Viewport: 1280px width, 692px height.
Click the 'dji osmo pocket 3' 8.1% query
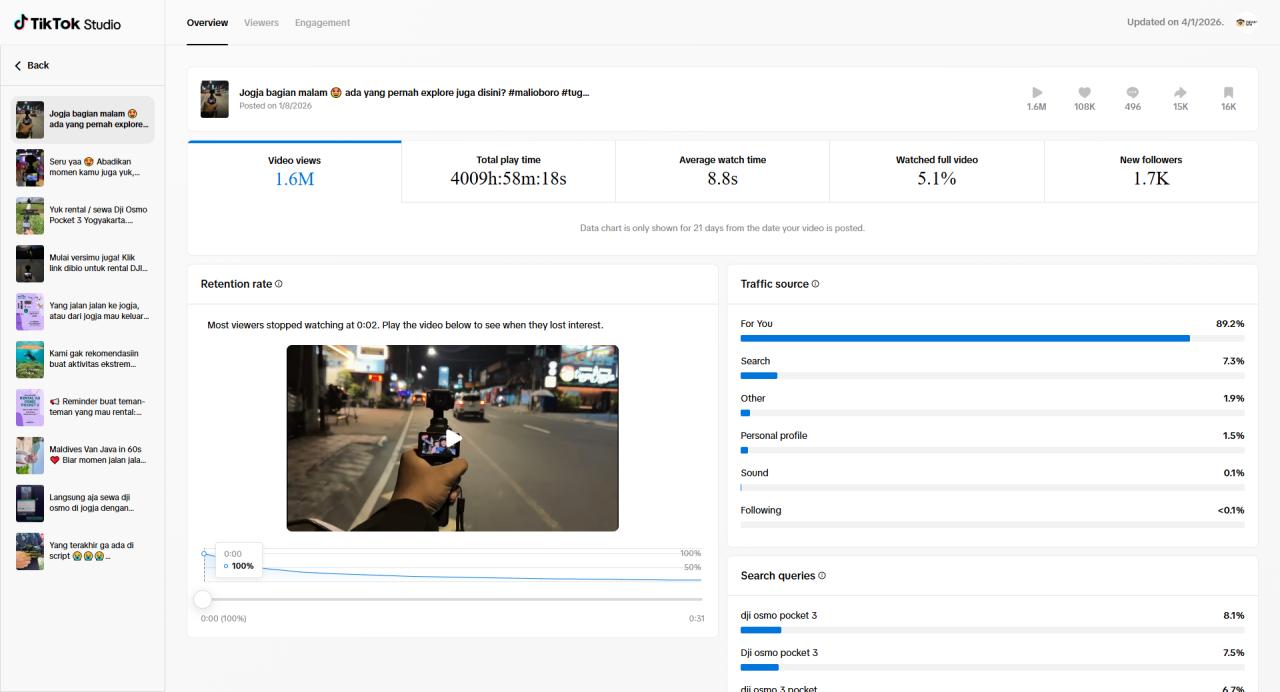coord(992,621)
